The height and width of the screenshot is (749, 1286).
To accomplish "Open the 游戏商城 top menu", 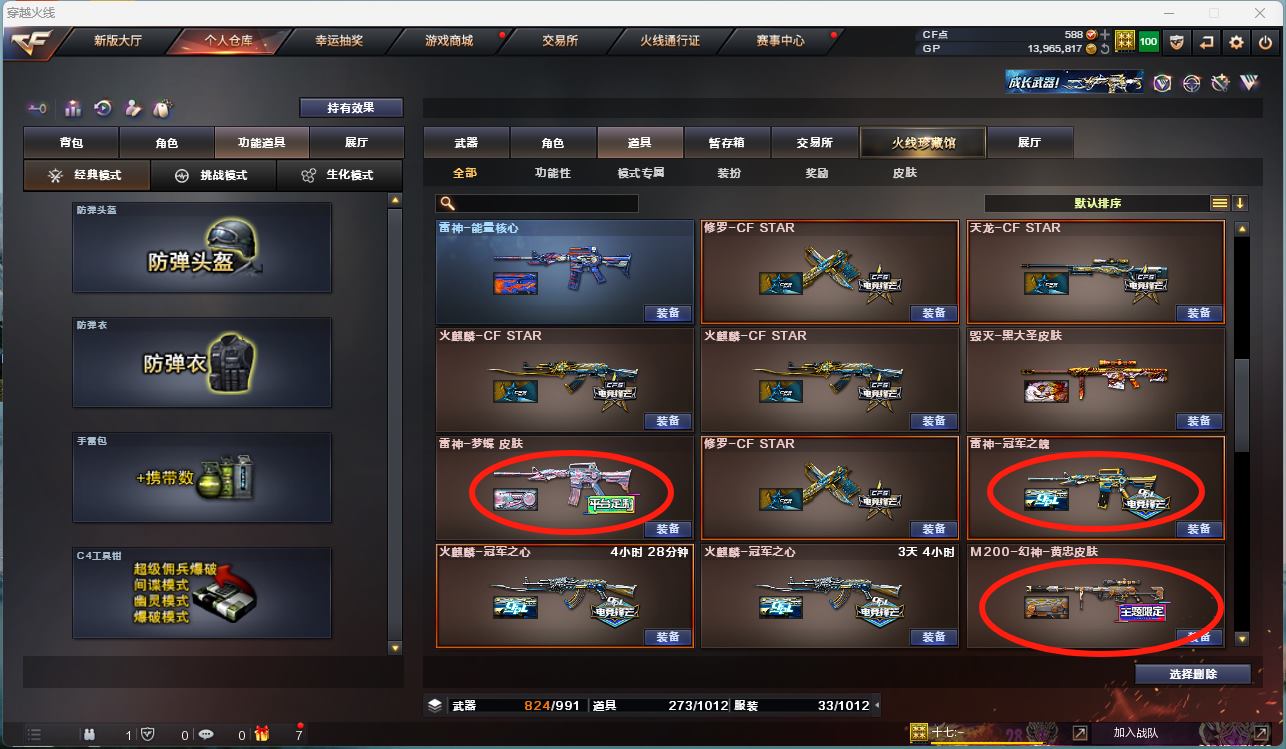I will (449, 41).
